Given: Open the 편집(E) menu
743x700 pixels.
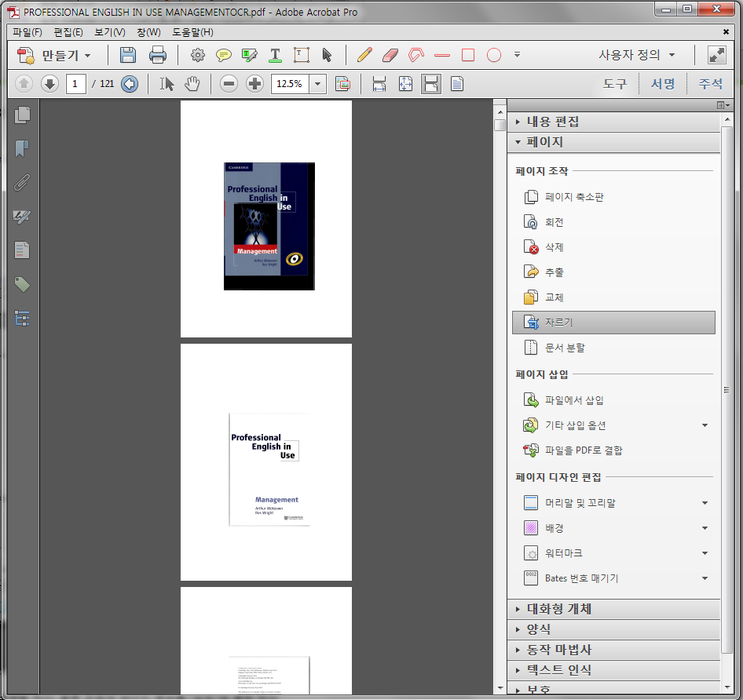Looking at the screenshot, I should coord(68,32).
